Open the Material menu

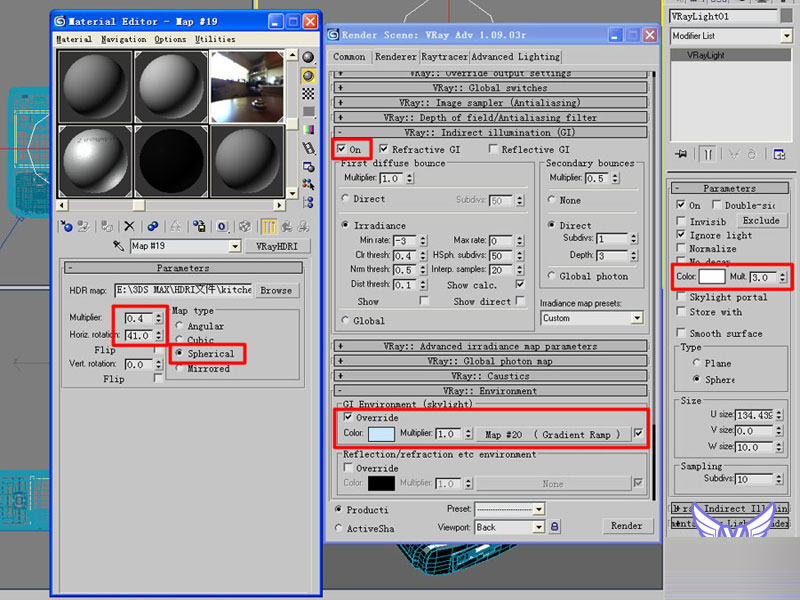74,39
